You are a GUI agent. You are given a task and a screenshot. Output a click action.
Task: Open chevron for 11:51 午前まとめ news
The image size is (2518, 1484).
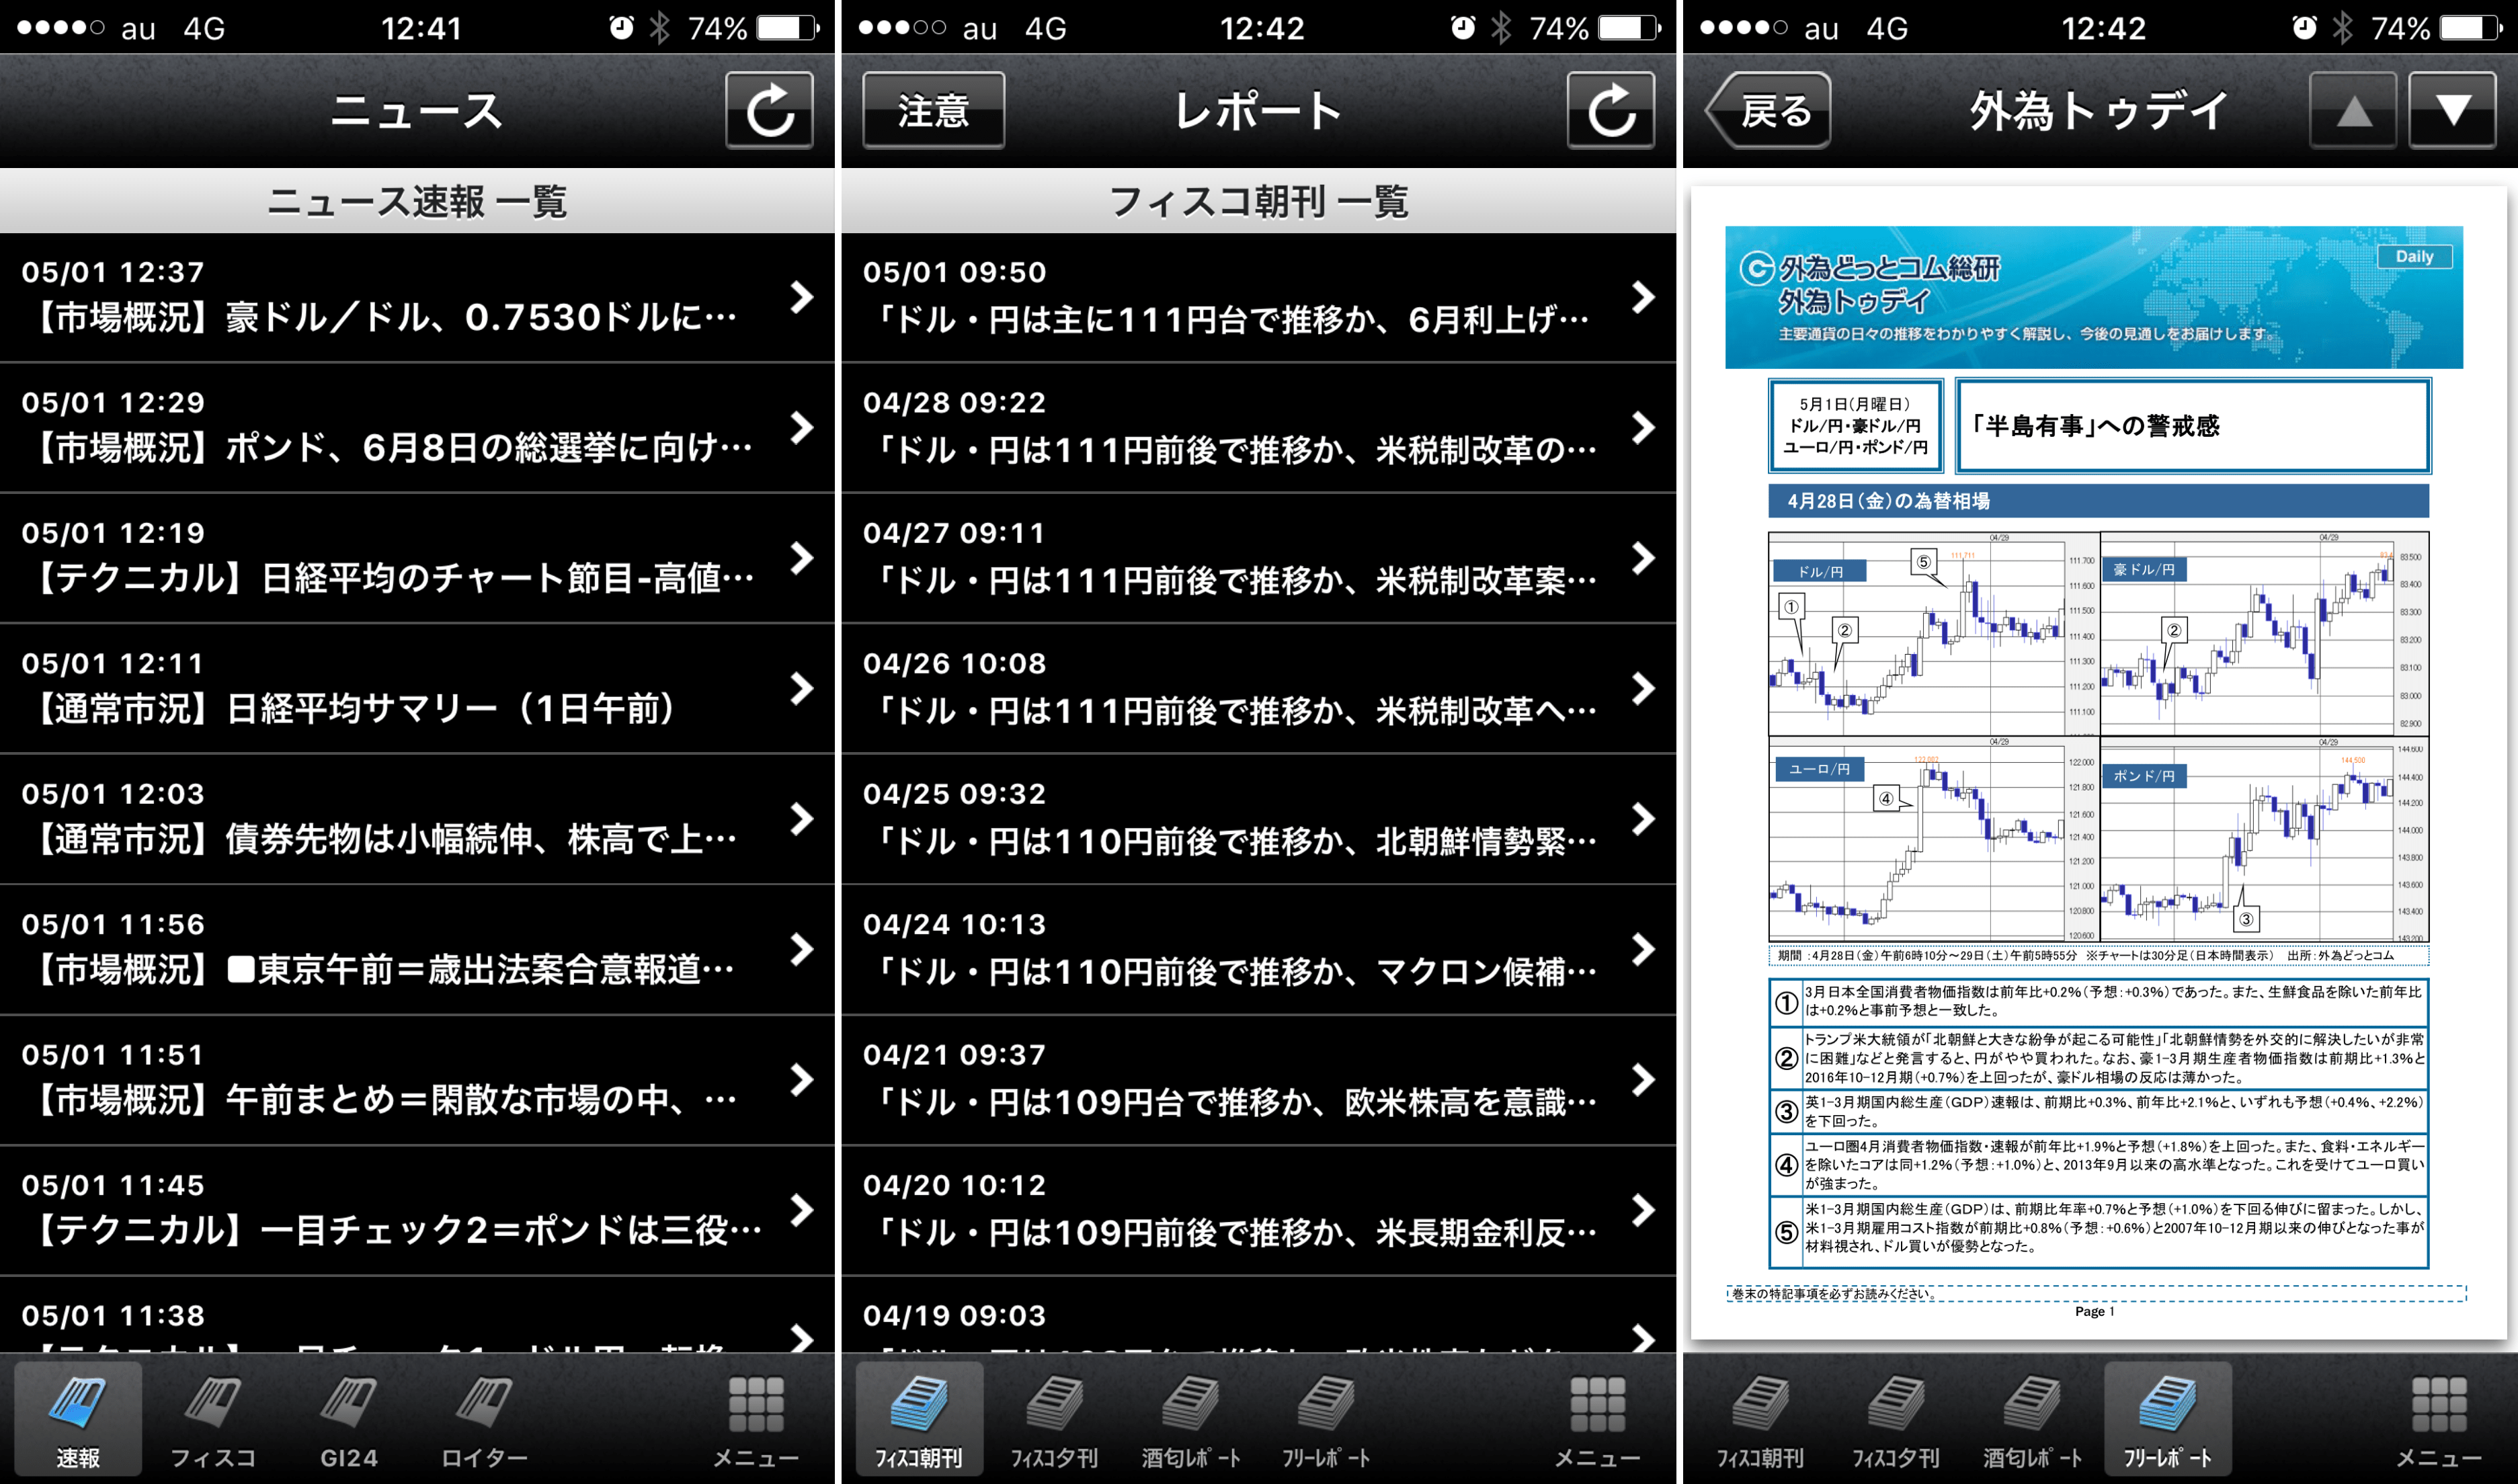pos(801,1080)
